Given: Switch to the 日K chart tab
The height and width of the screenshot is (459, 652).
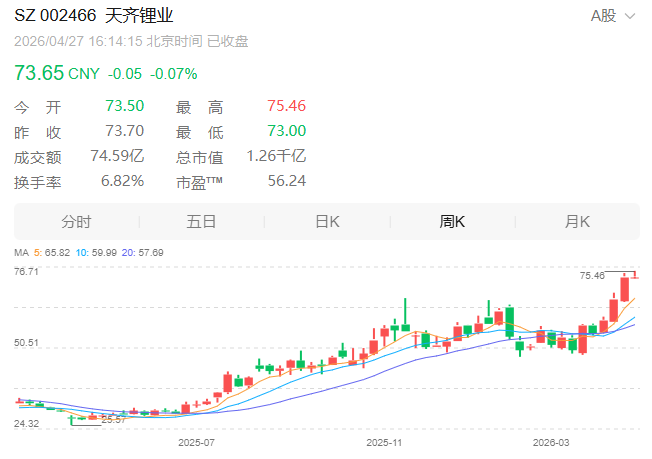Looking at the screenshot, I should pyautogui.click(x=327, y=222).
